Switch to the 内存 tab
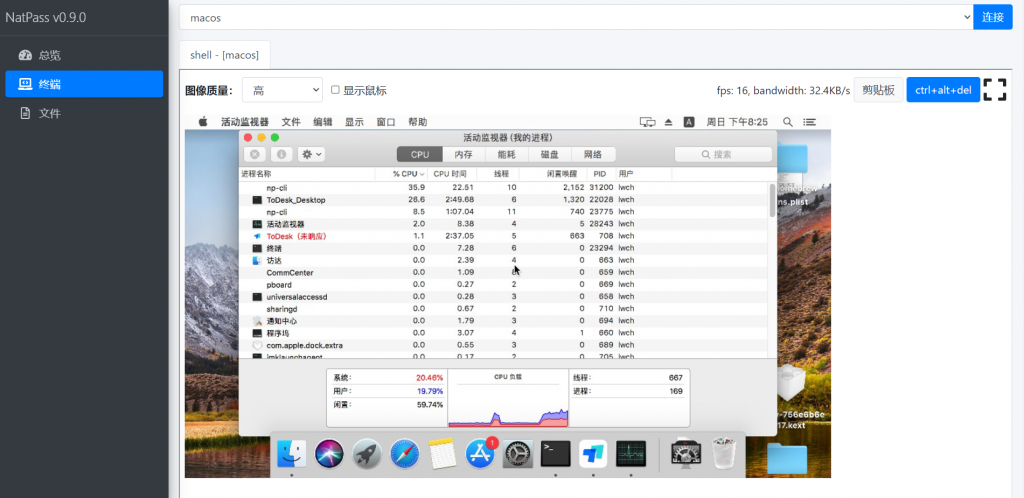 click(x=463, y=155)
